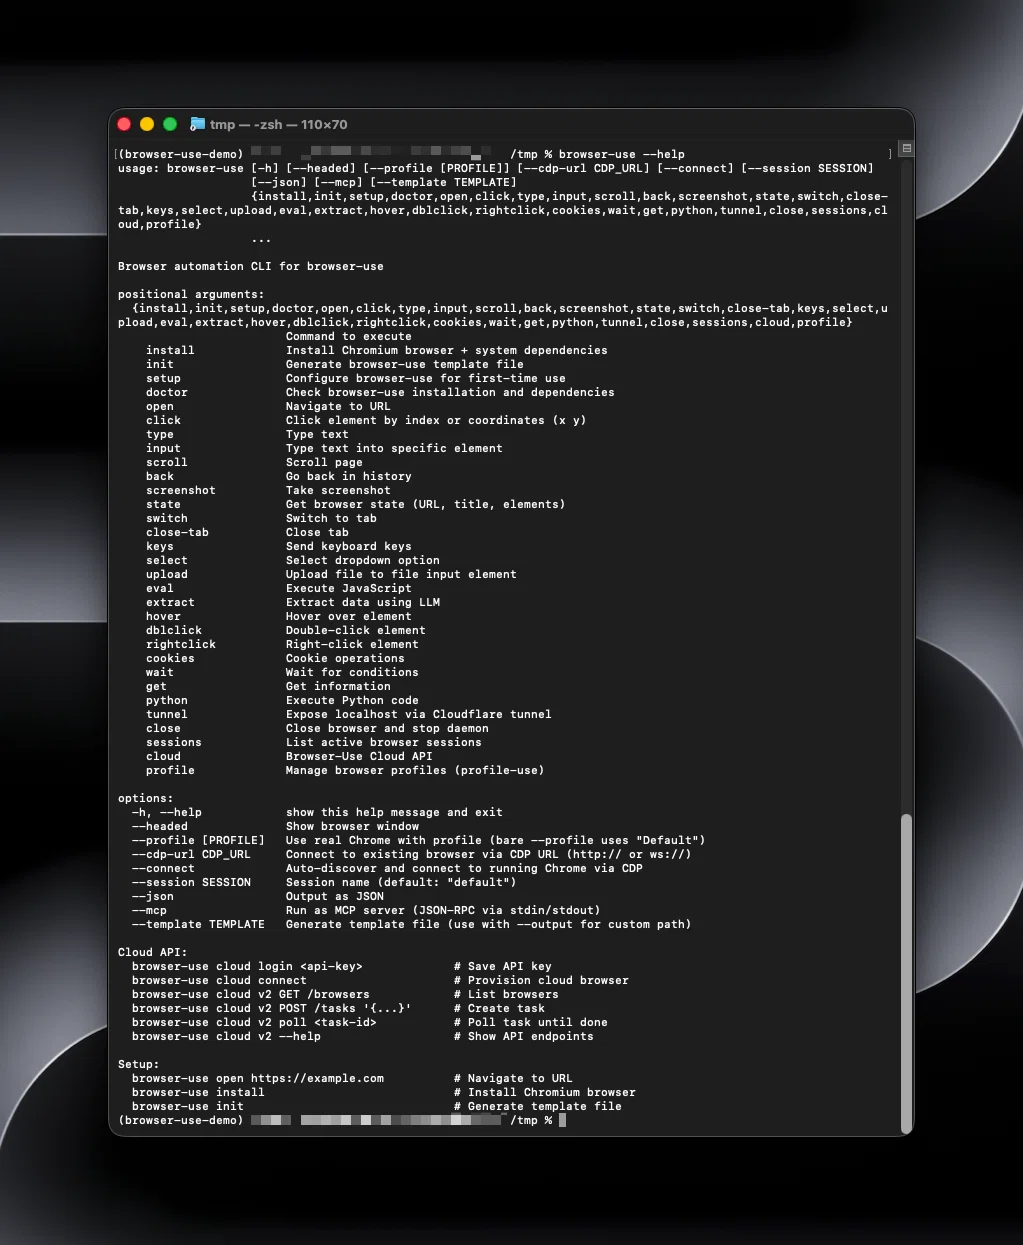Click the typed command 'browser-use --help'
The height and width of the screenshot is (1245, 1023).
click(x=622, y=154)
